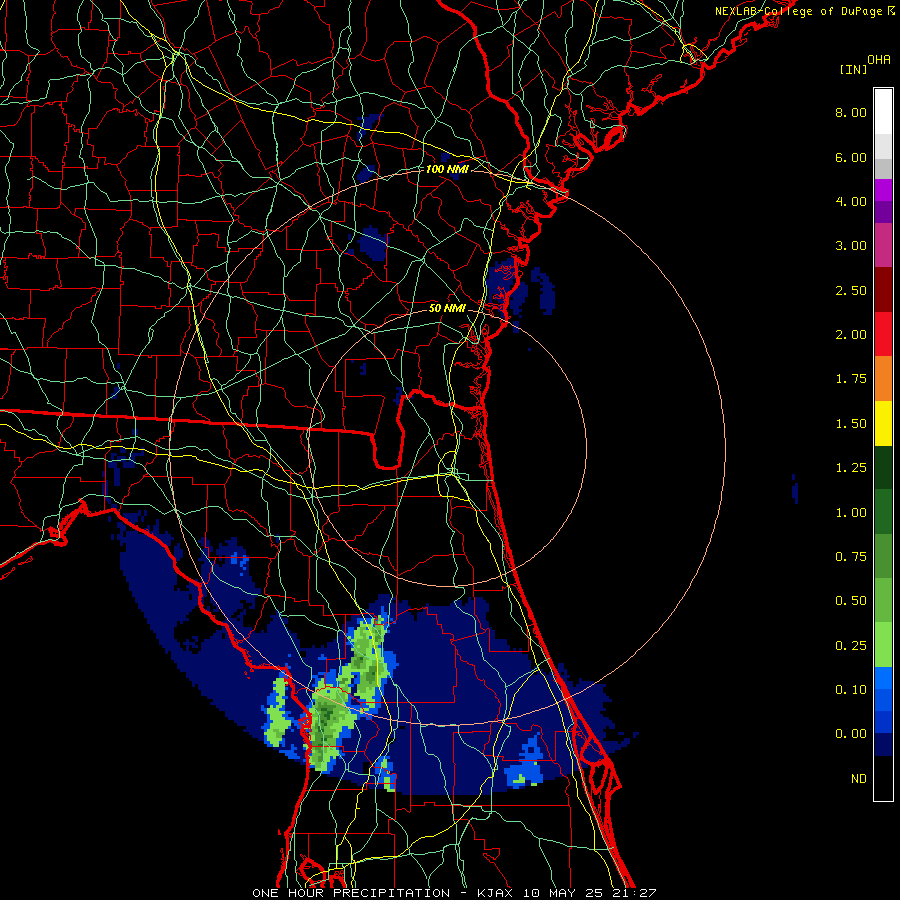Image resolution: width=900 pixels, height=900 pixels.
Task: Click the 0.50 legend value
Action: [x=851, y=601]
